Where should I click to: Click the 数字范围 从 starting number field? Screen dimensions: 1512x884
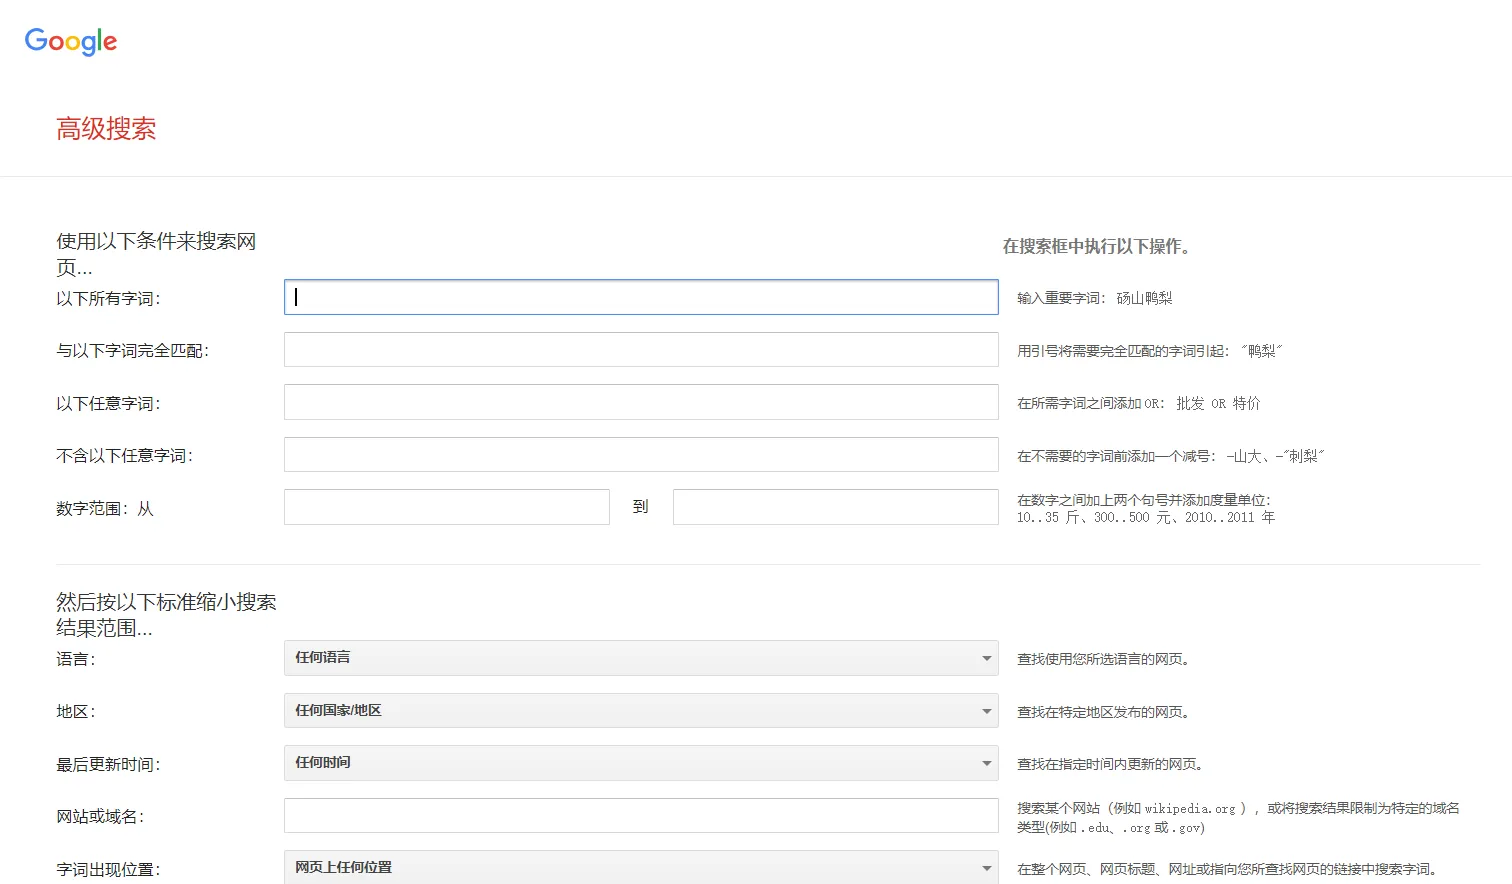point(447,507)
